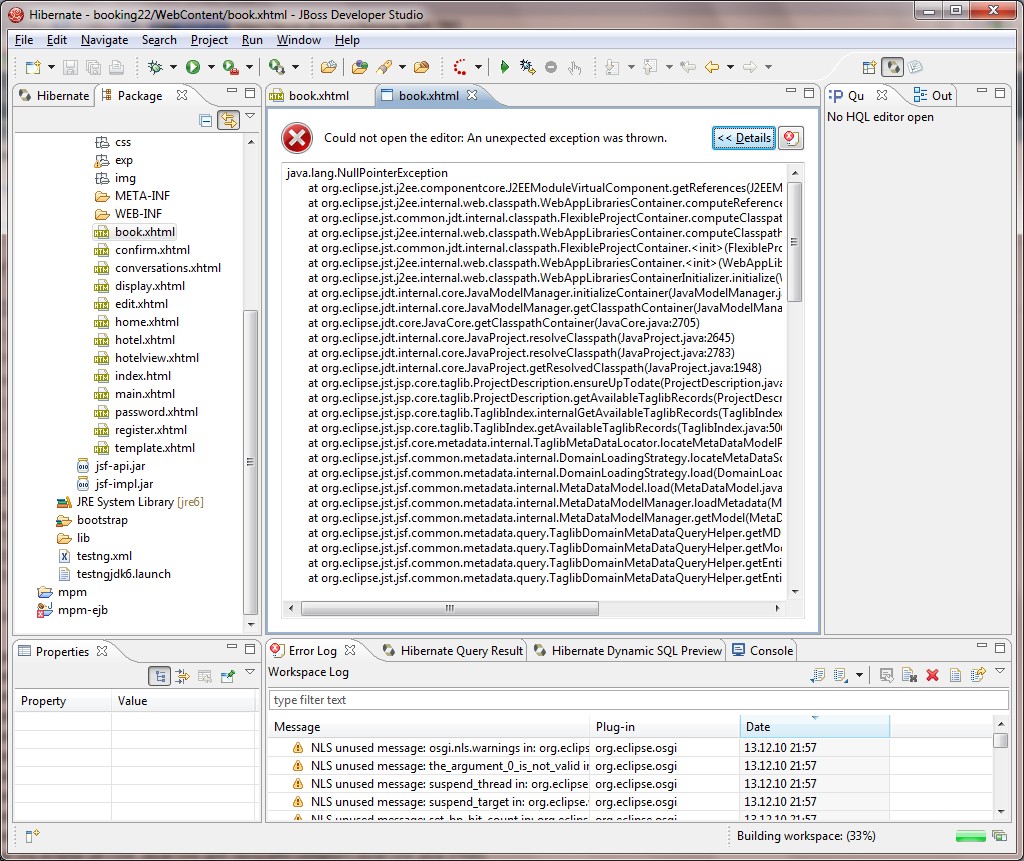
Task: Click the green Run launch icon
Action: tap(193, 67)
